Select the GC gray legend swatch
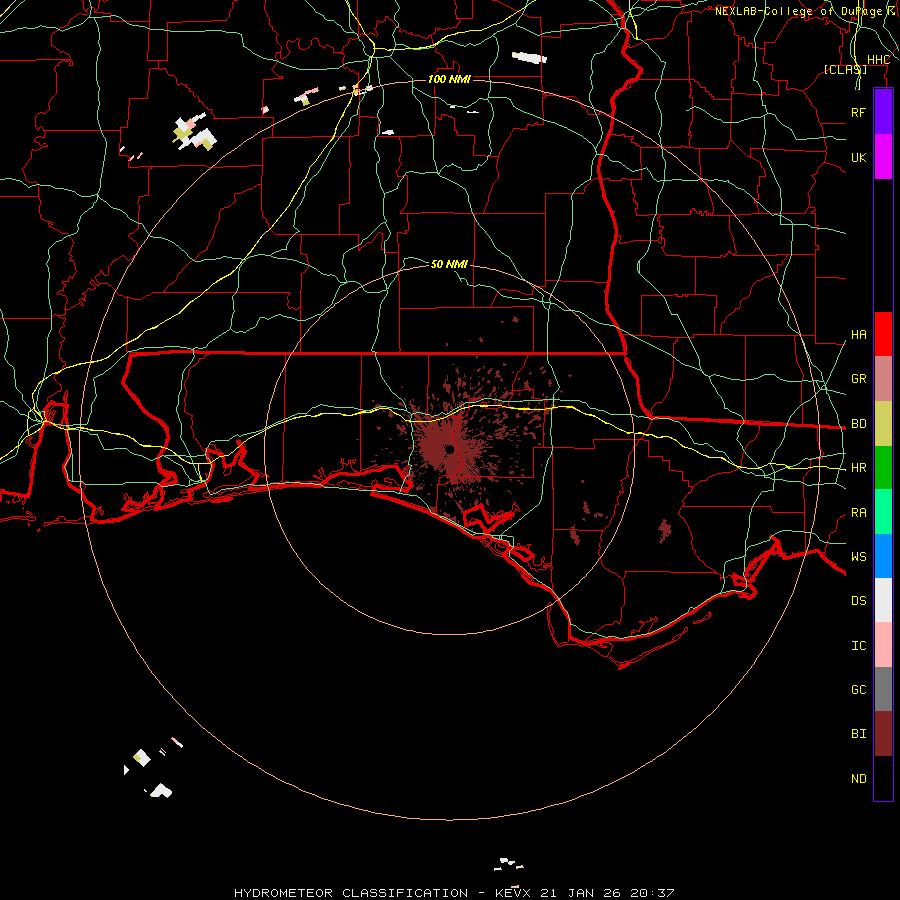Viewport: 900px width, 900px height. (883, 689)
